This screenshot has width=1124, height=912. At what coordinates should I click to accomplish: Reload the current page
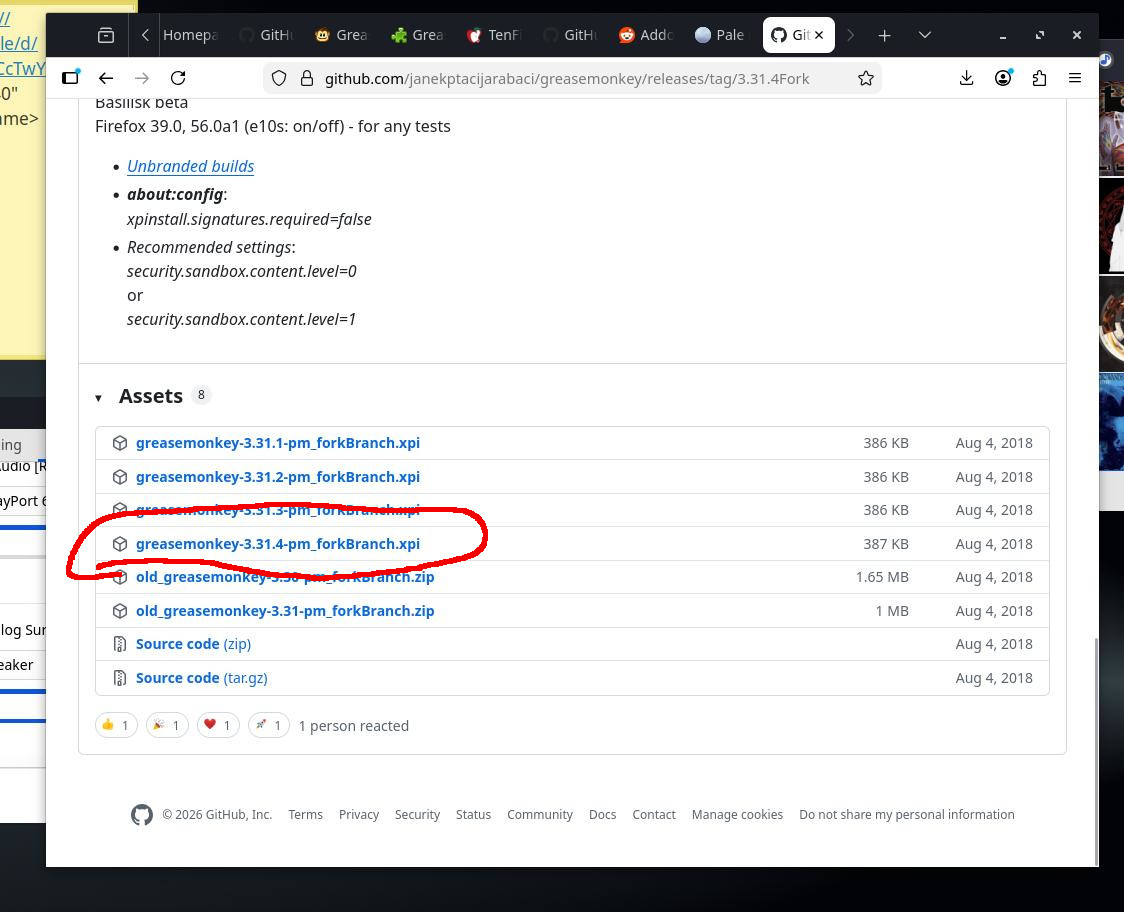(x=178, y=78)
